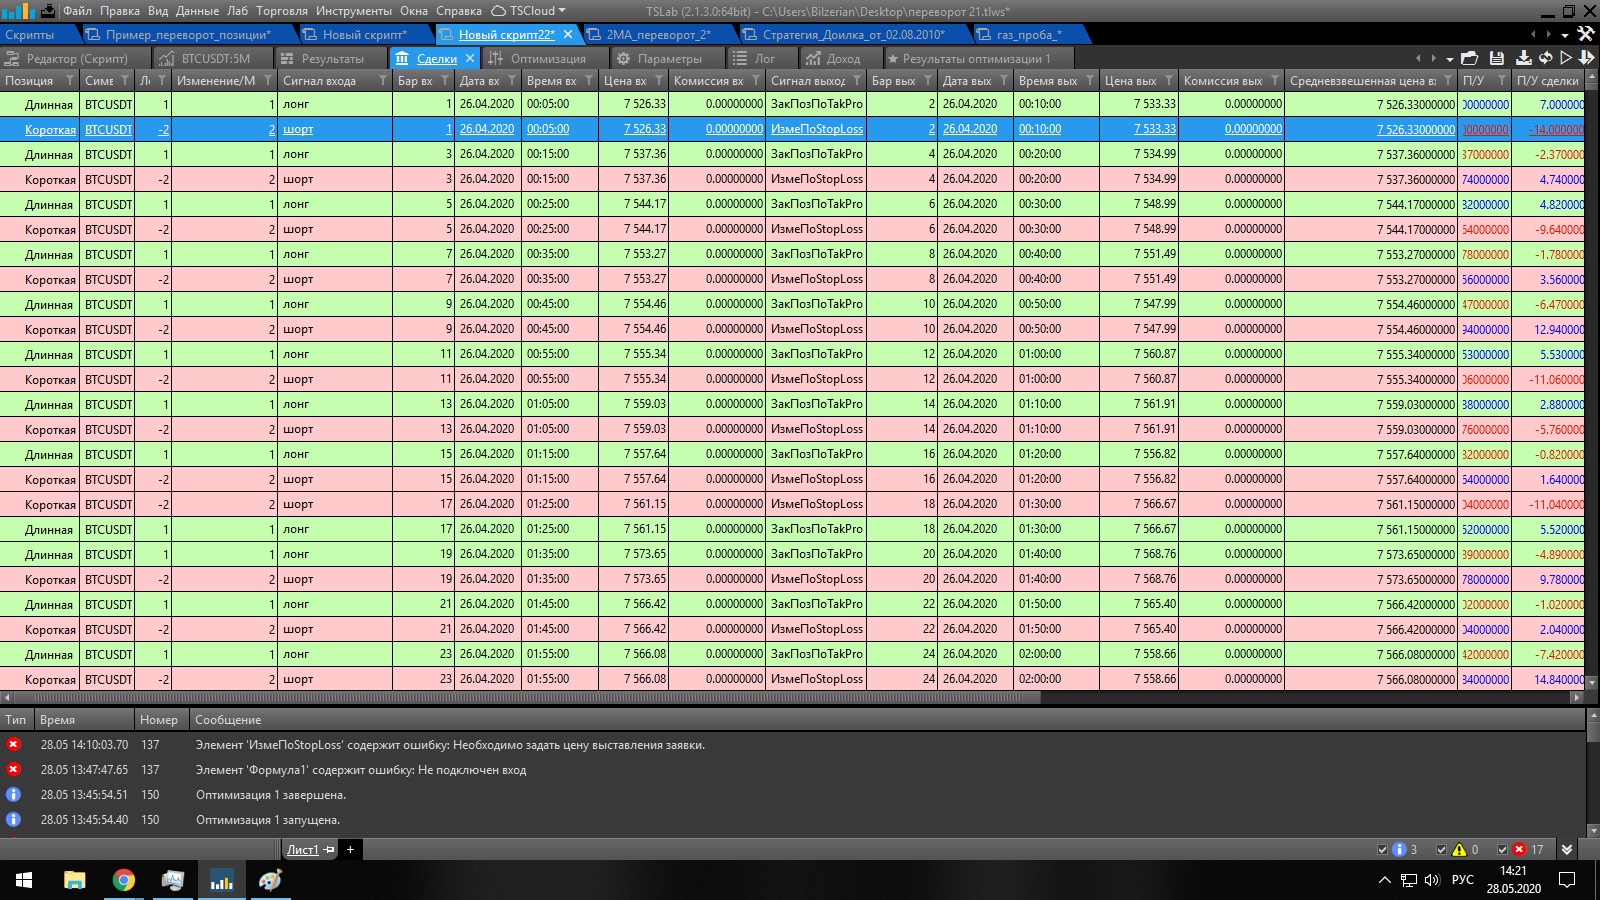Close the Сделки tab

[x=470, y=58]
